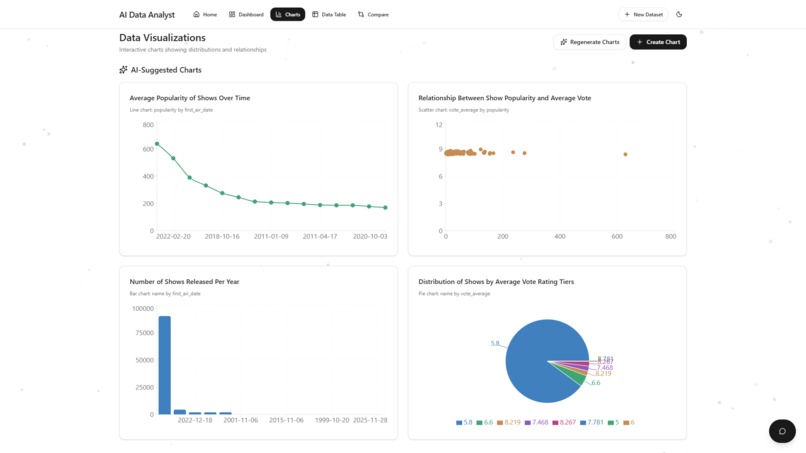Open the Dashboard tab
The image size is (806, 453).
[246, 14]
